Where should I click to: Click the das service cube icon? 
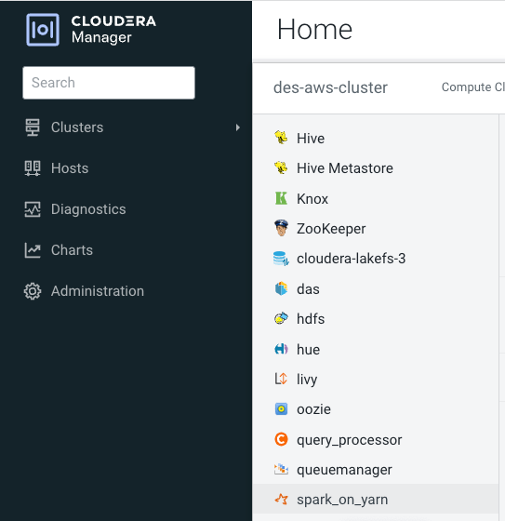281,289
